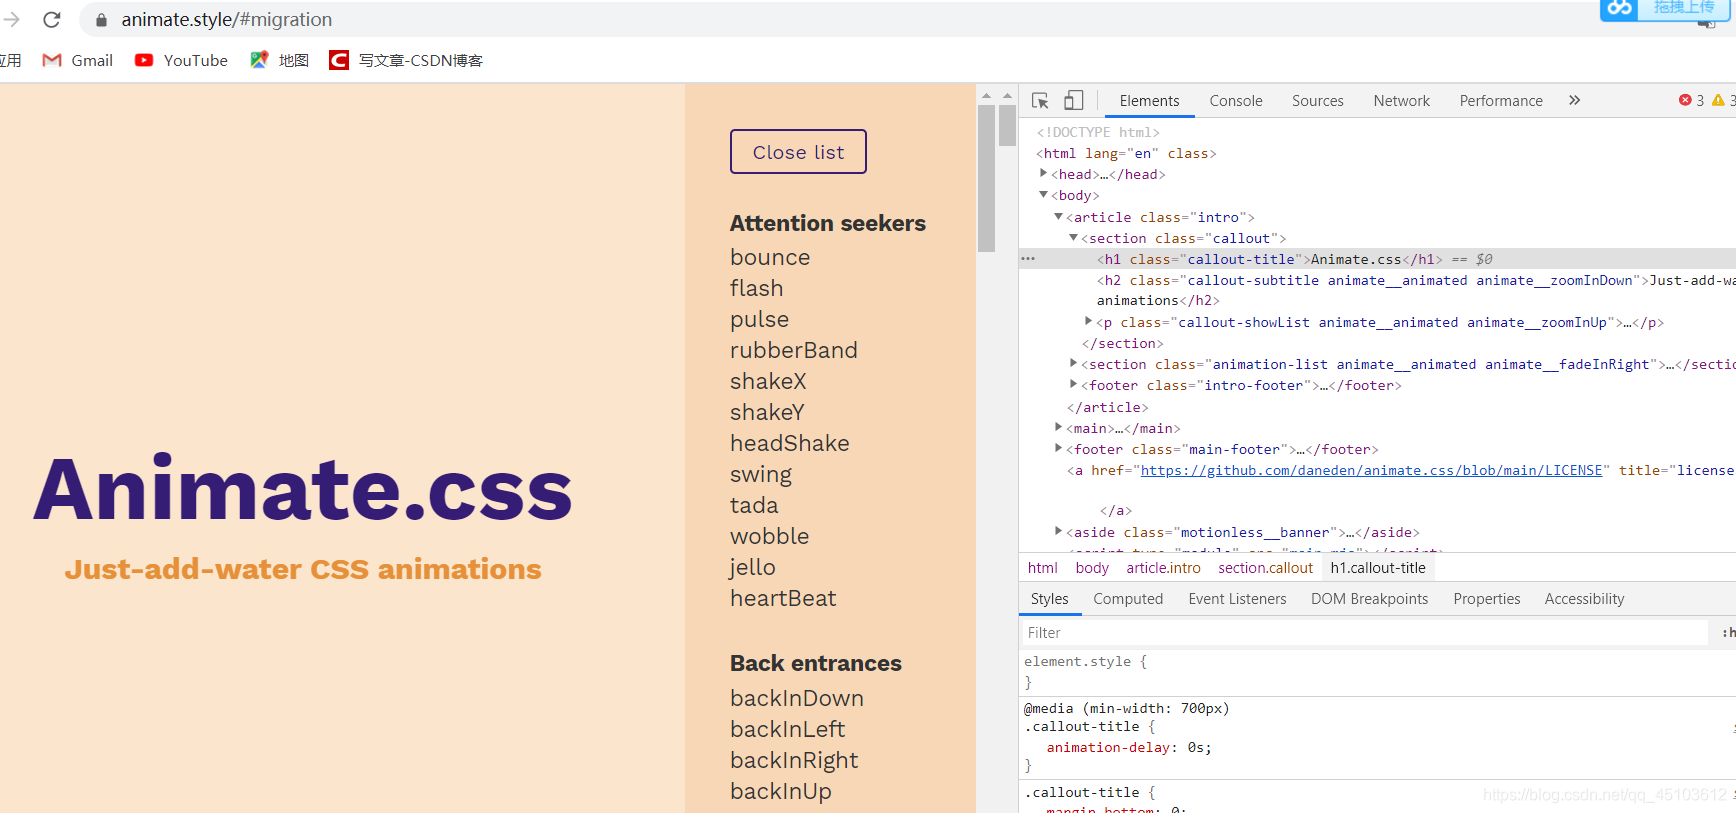Screen dimensions: 1736x813
Task: Select body in the breadcrumb
Action: pyautogui.click(x=1092, y=568)
